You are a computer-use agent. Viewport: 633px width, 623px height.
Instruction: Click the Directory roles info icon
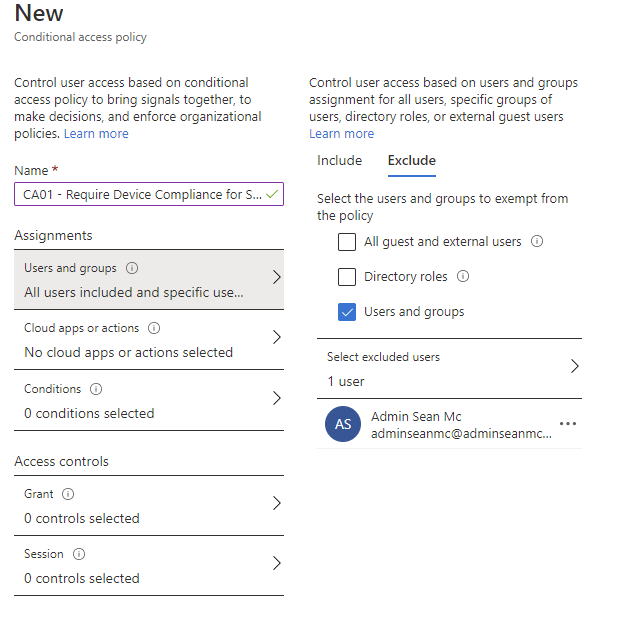click(463, 277)
